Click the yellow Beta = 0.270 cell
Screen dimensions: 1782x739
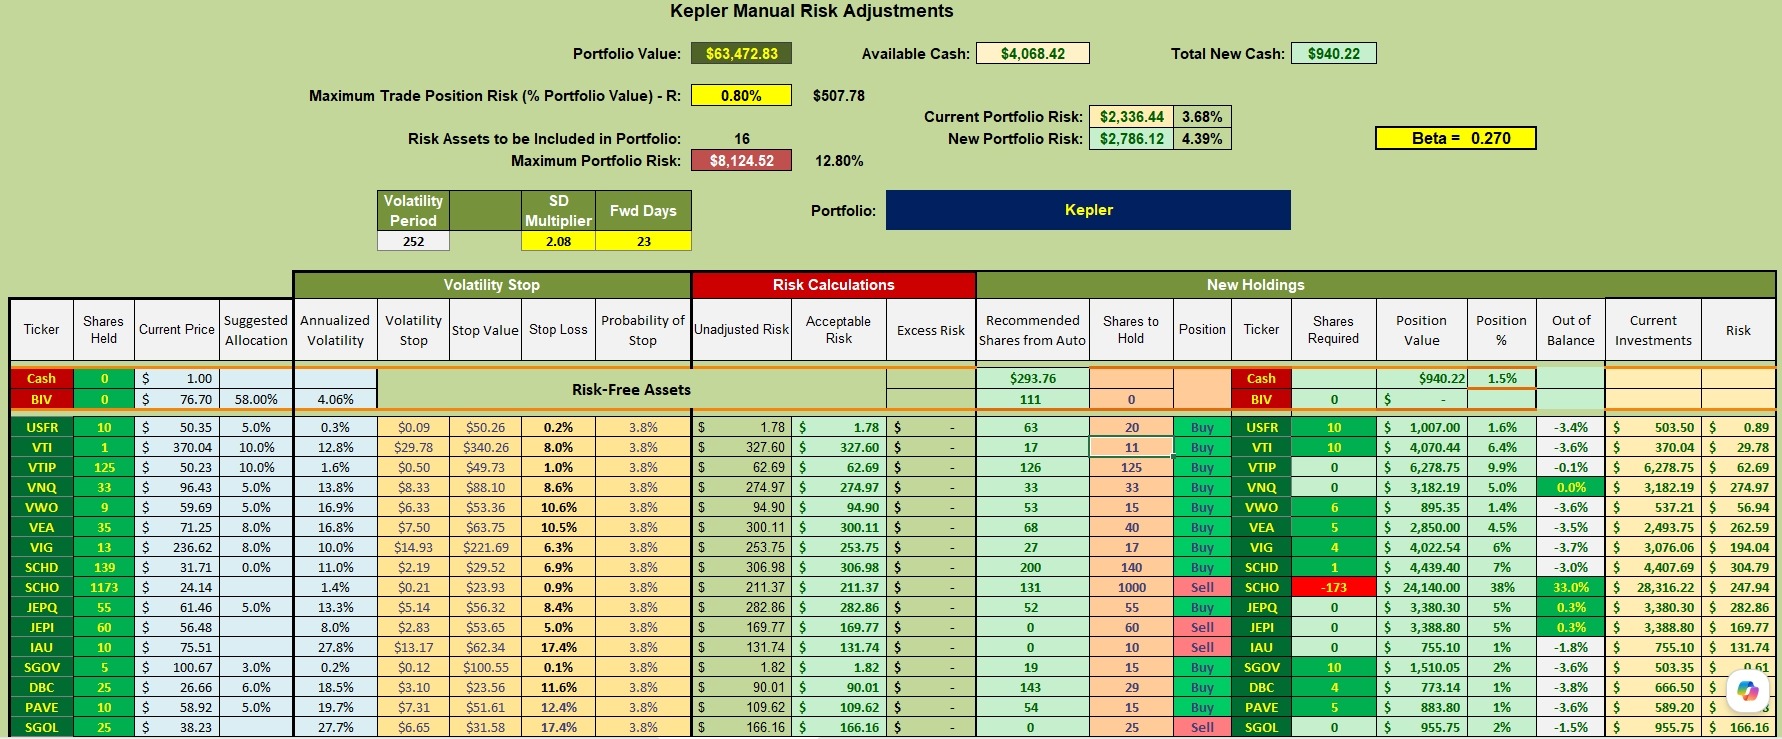click(x=1456, y=138)
